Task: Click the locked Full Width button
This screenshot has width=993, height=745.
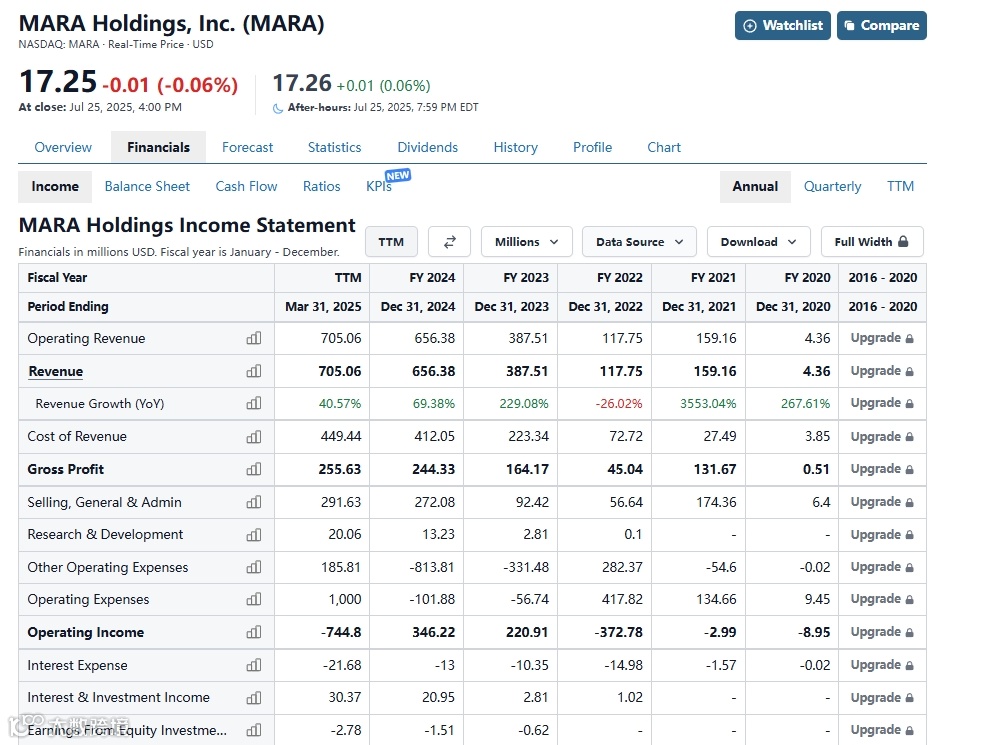Action: [x=871, y=241]
